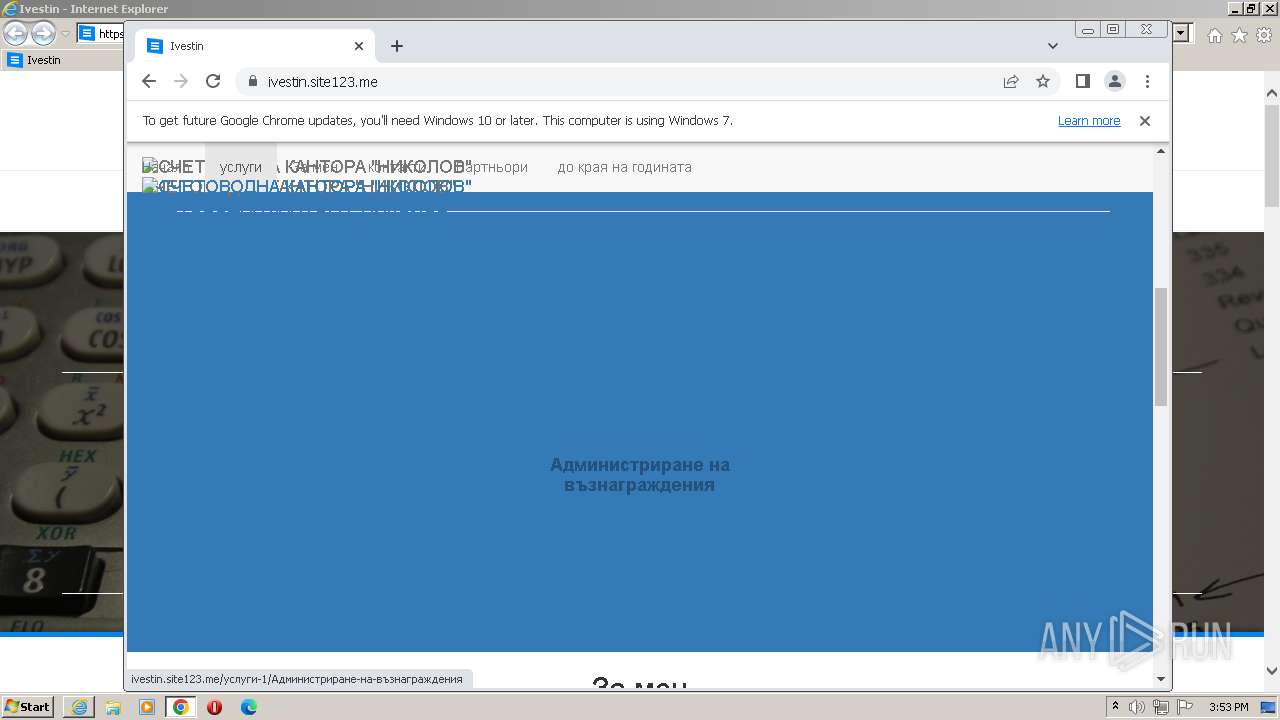1280x720 pixels.
Task: Share this page from the address bar
Action: click(1011, 82)
